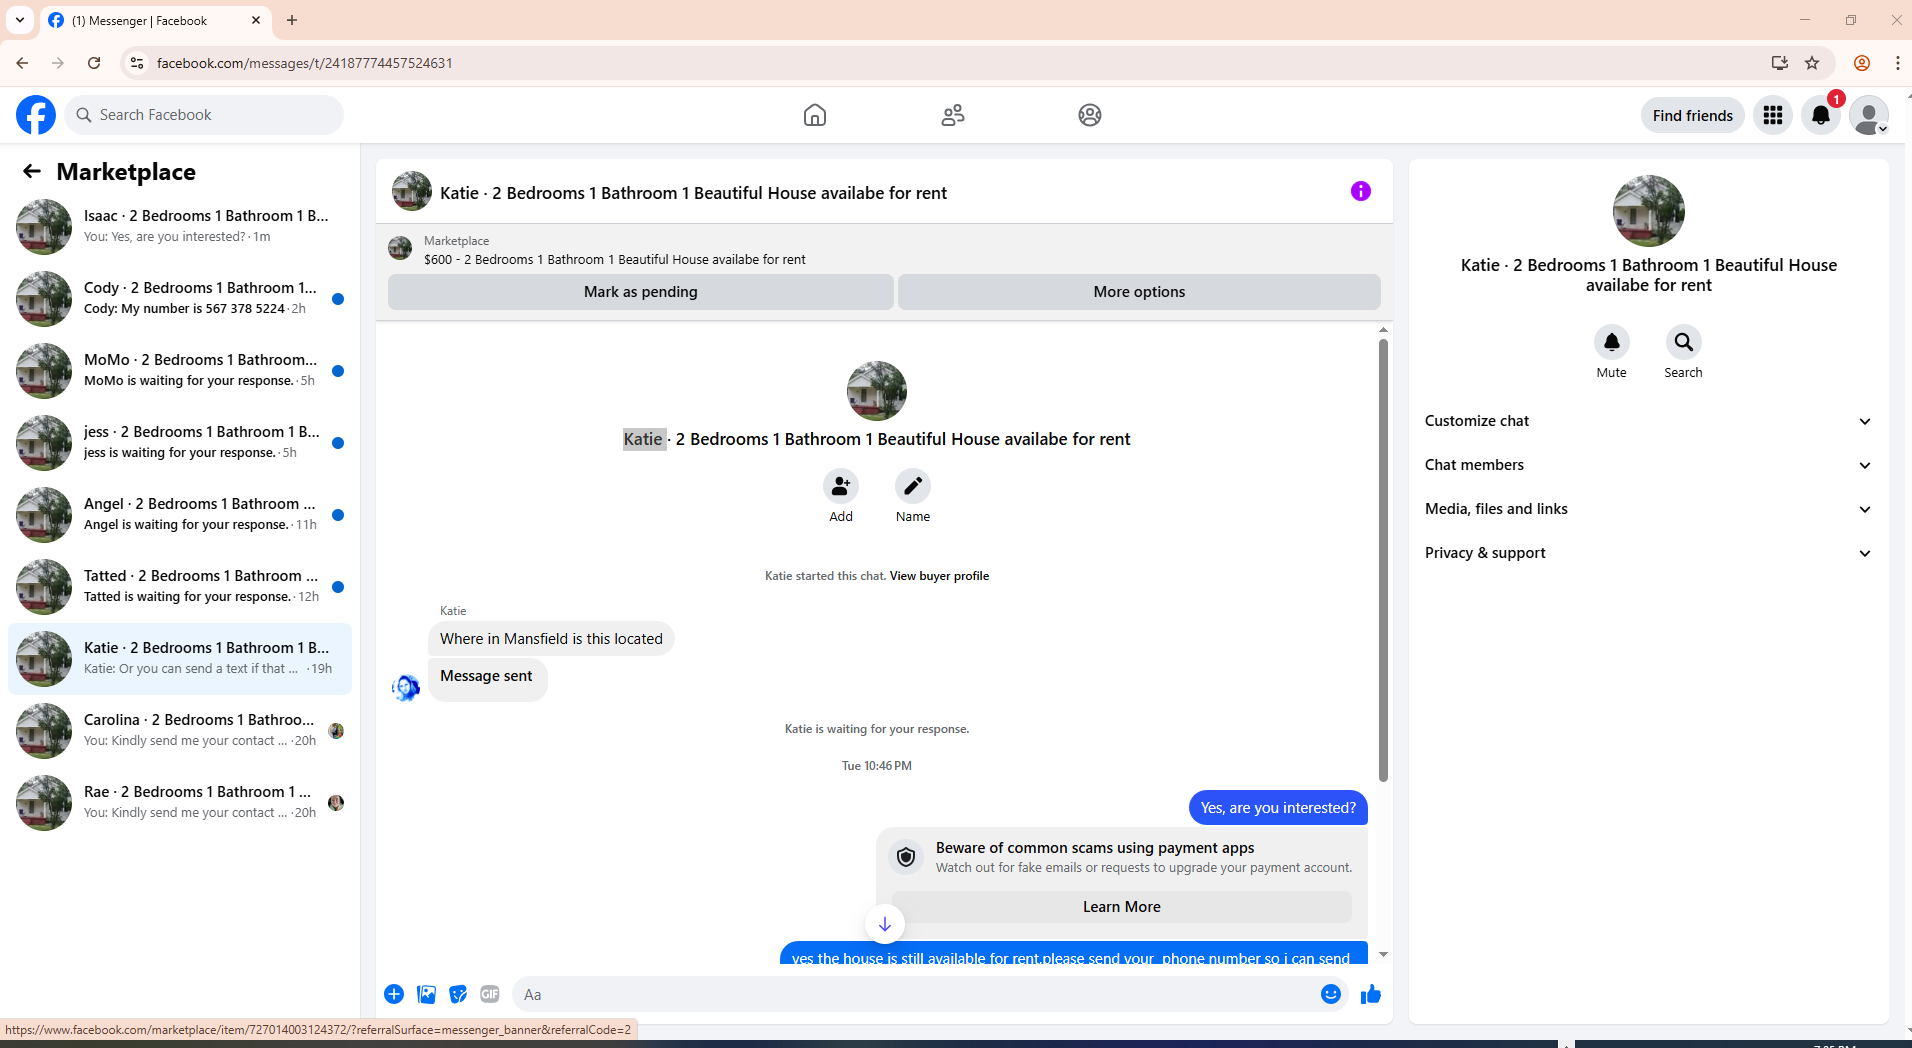The width and height of the screenshot is (1912, 1048).
Task: Open the Facebook menu grid icon
Action: pyautogui.click(x=1773, y=115)
